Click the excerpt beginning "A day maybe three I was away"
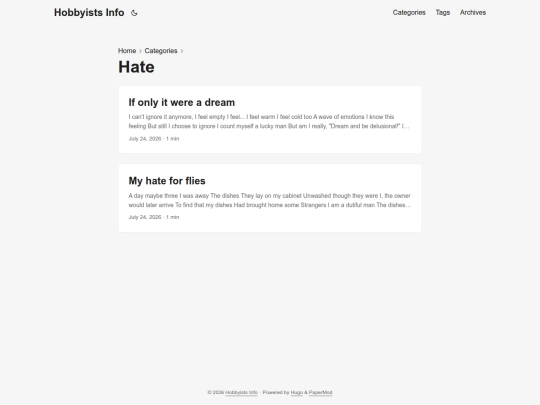 (x=270, y=200)
